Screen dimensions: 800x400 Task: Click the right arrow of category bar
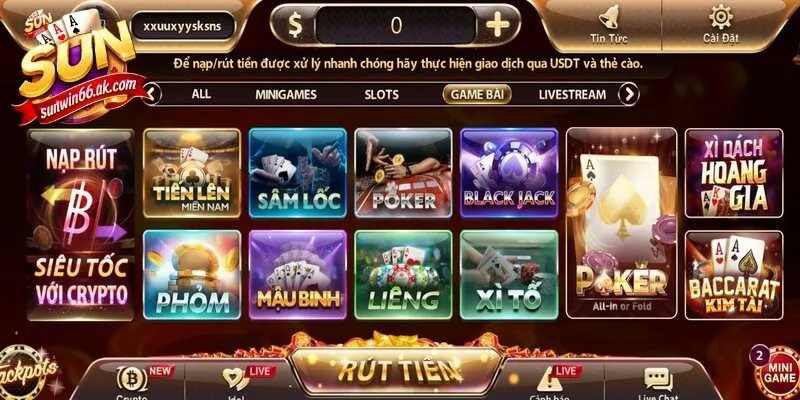629,94
